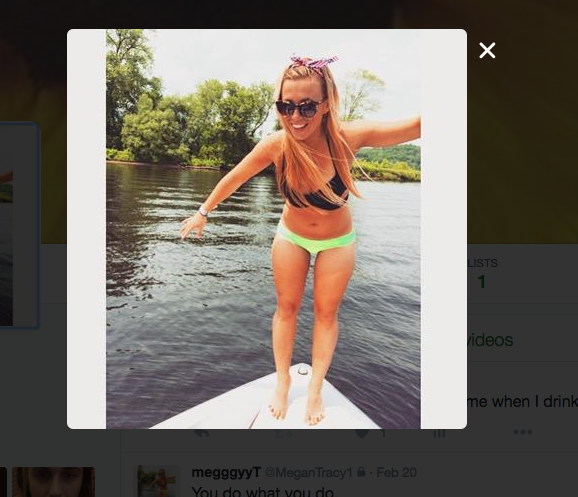Click the 'me when I drink' tweet text

point(522,401)
